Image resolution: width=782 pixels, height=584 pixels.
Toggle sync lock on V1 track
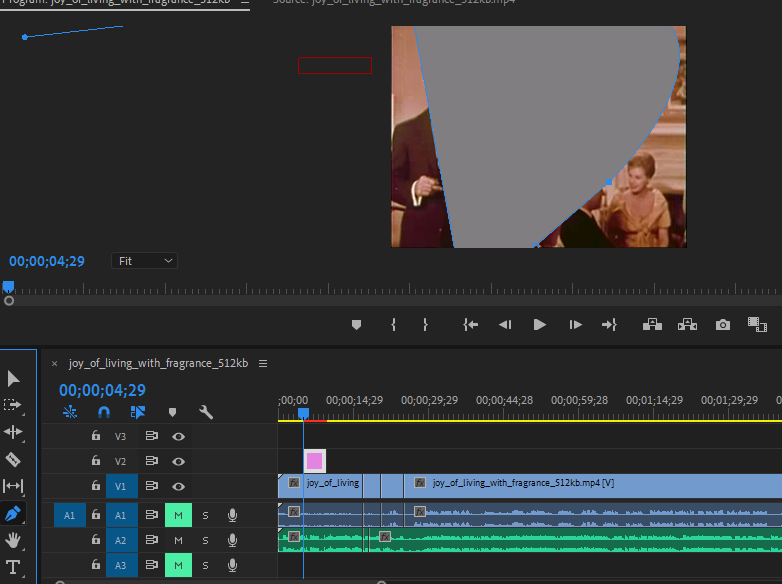152,486
